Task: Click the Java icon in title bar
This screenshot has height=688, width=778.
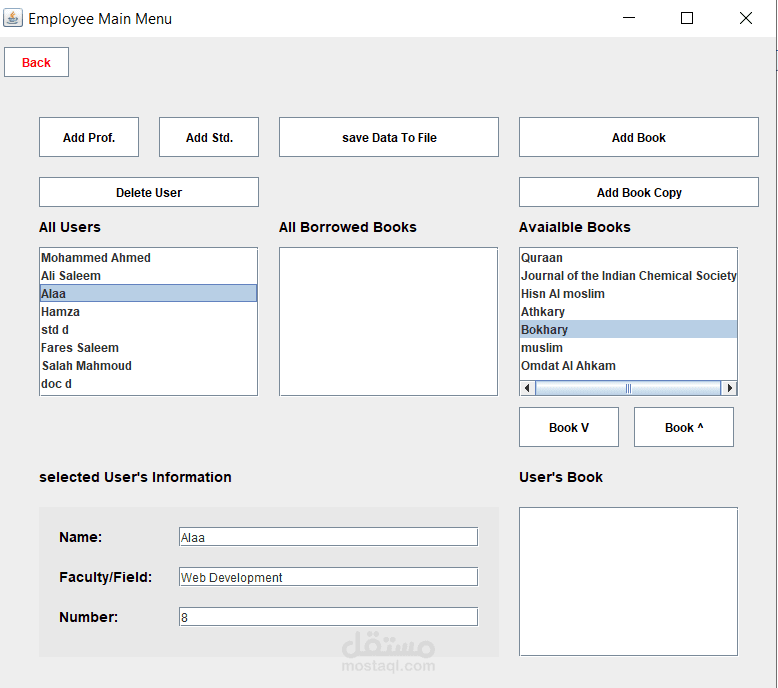Action: point(13,18)
